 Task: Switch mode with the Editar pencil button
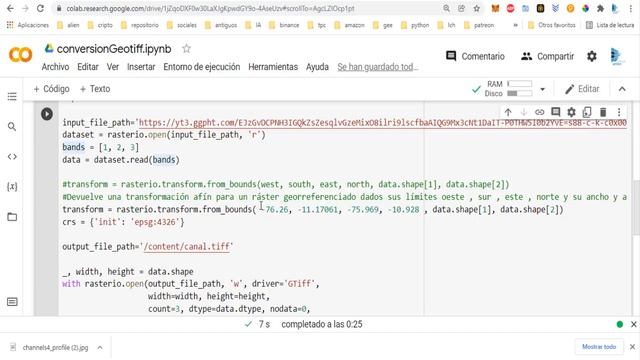click(x=582, y=89)
